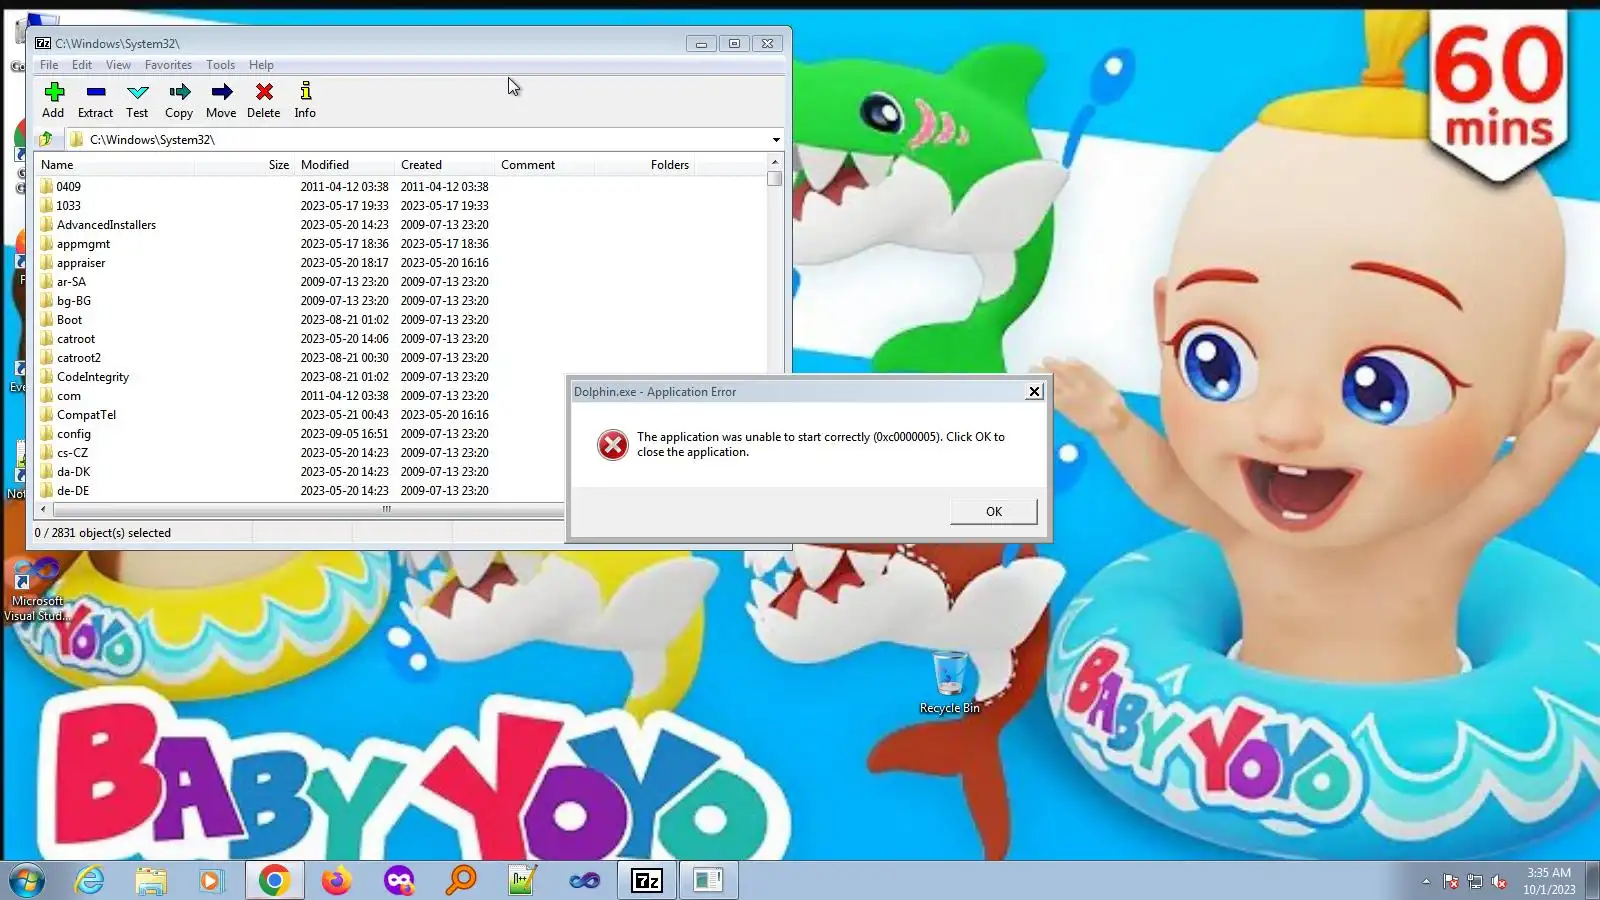Switch to Google Chrome on taskbar

tap(274, 880)
